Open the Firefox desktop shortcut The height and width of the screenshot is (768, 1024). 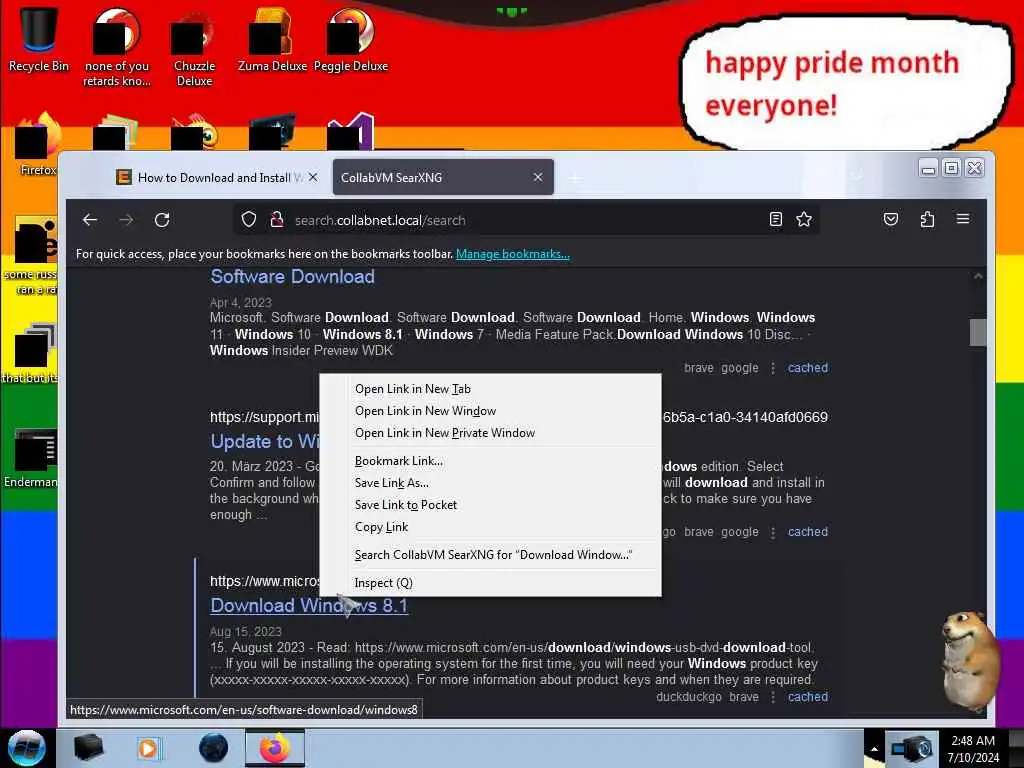[37, 144]
